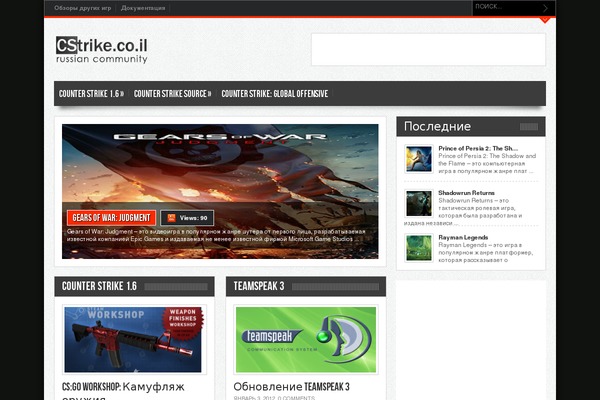Focus the "ПОИСК" search field

click(x=506, y=7)
